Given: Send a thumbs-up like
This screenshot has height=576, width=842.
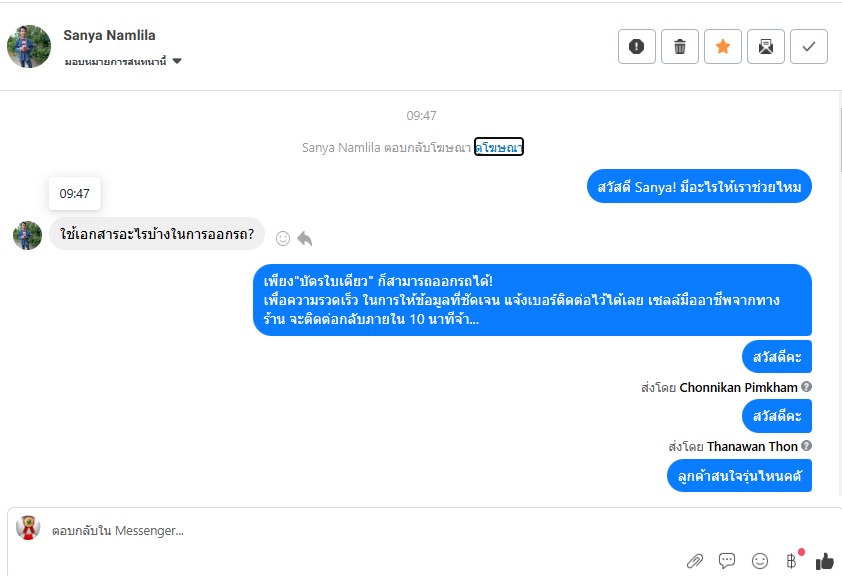Looking at the screenshot, I should point(824,561).
